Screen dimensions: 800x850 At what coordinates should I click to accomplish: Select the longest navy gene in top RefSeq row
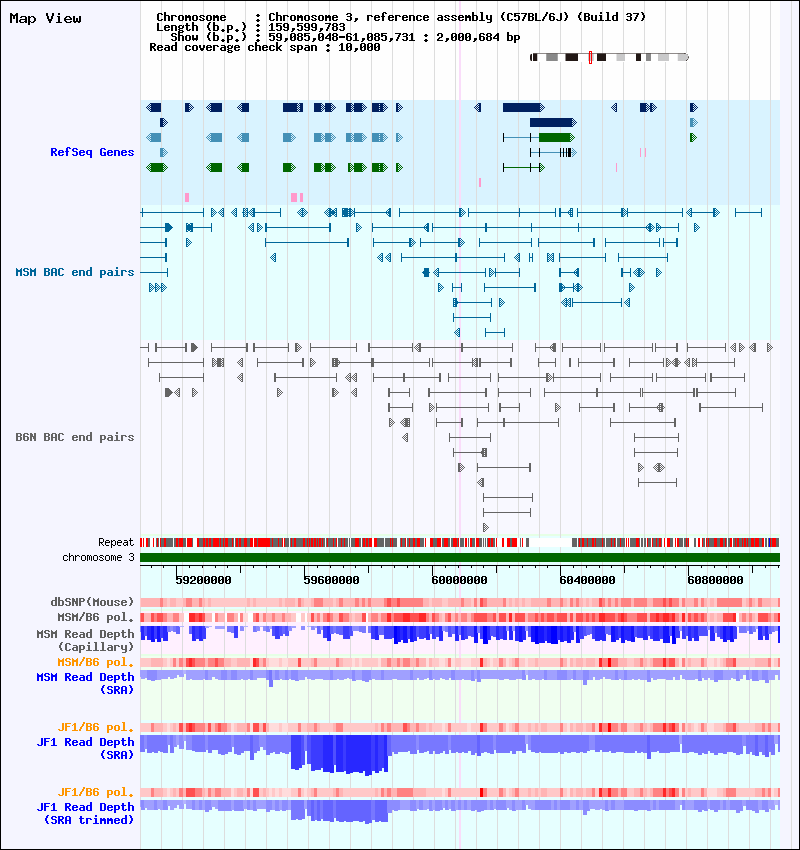[523, 108]
